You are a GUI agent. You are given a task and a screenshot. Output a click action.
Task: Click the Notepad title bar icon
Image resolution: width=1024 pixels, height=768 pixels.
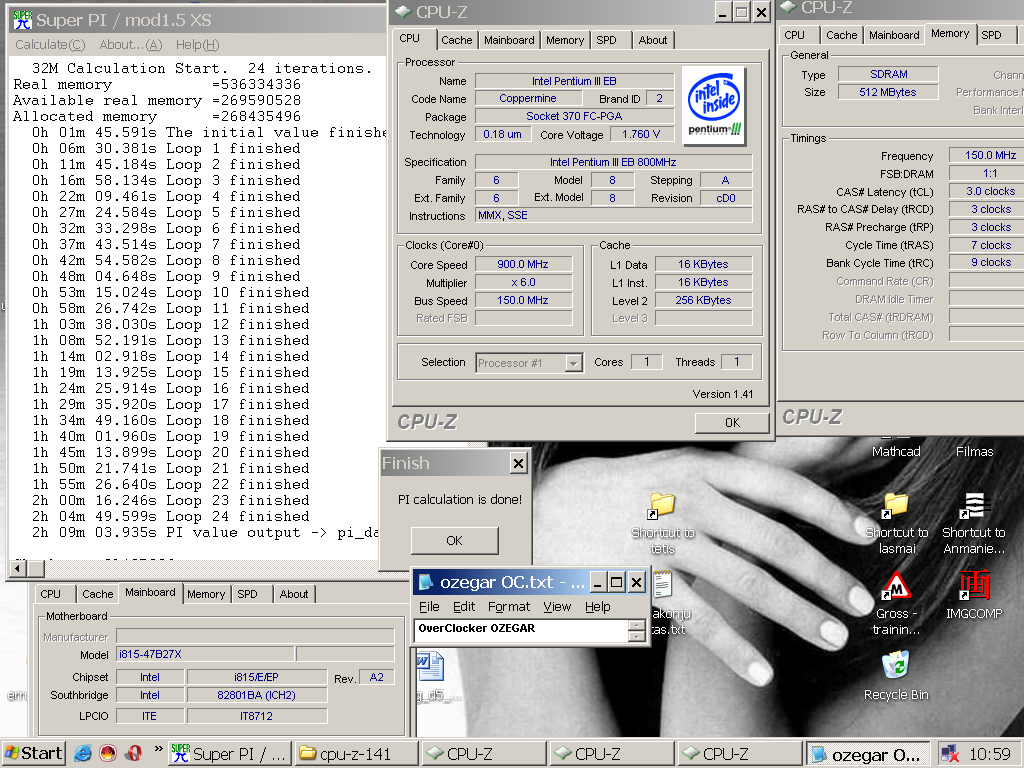coord(425,582)
